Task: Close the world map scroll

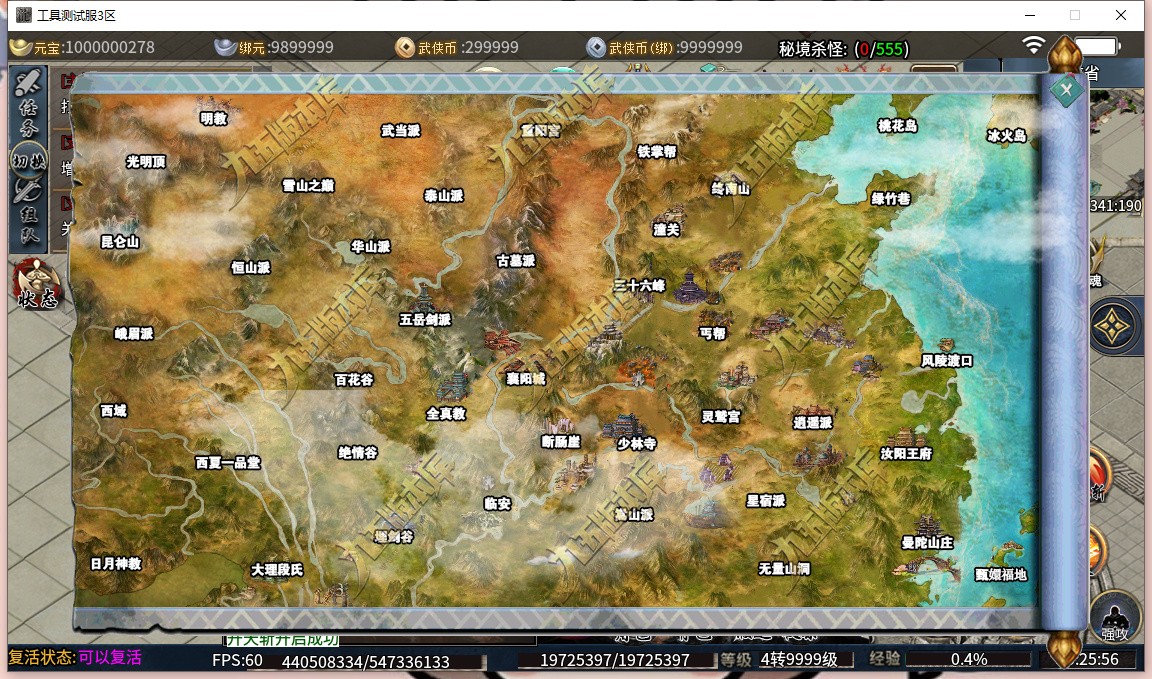Action: tap(1066, 90)
